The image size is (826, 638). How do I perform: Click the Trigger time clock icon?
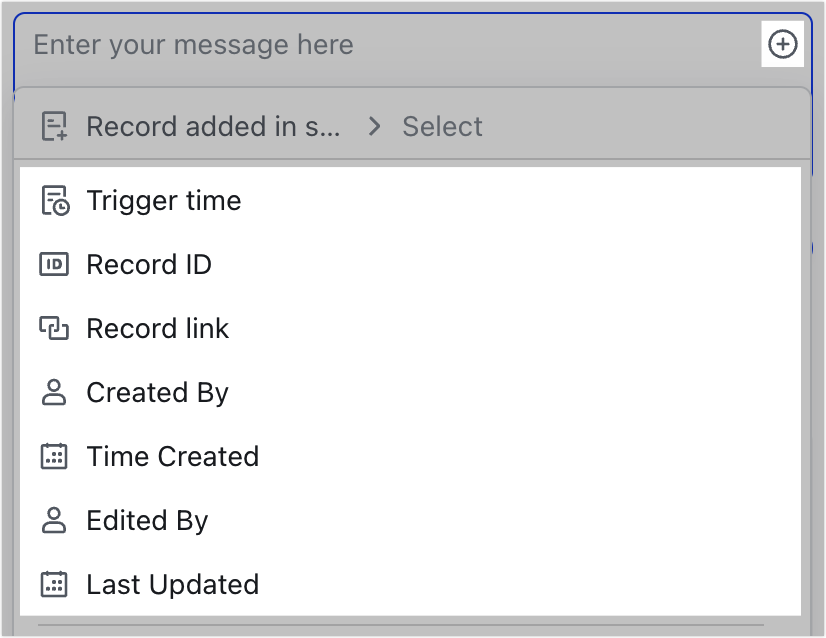(53, 200)
